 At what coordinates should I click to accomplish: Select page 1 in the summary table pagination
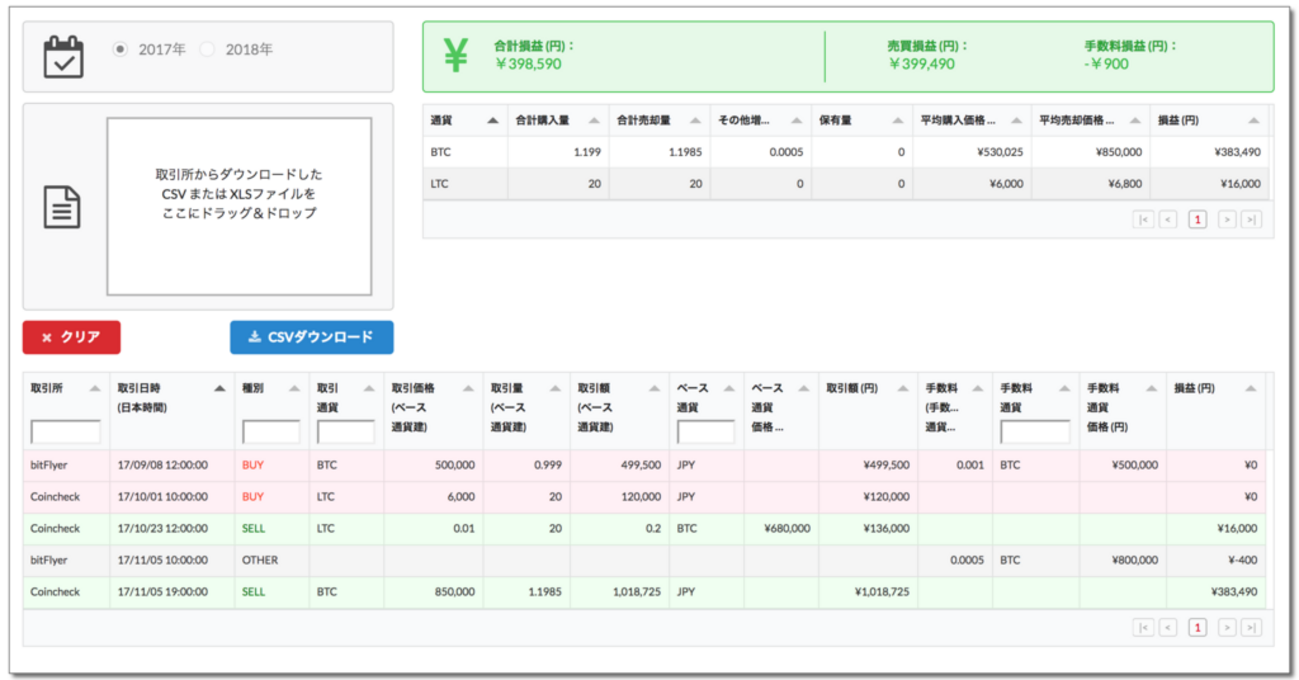[x=1198, y=219]
